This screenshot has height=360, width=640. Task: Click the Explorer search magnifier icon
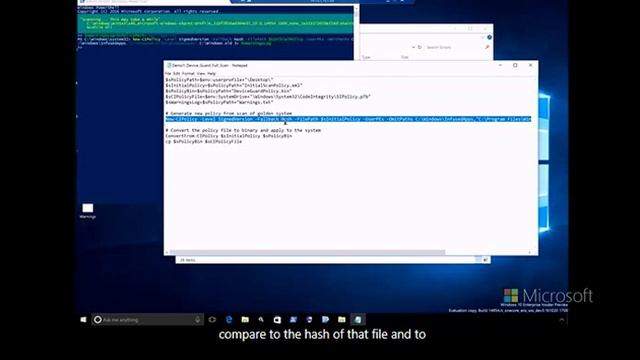(487, 47)
